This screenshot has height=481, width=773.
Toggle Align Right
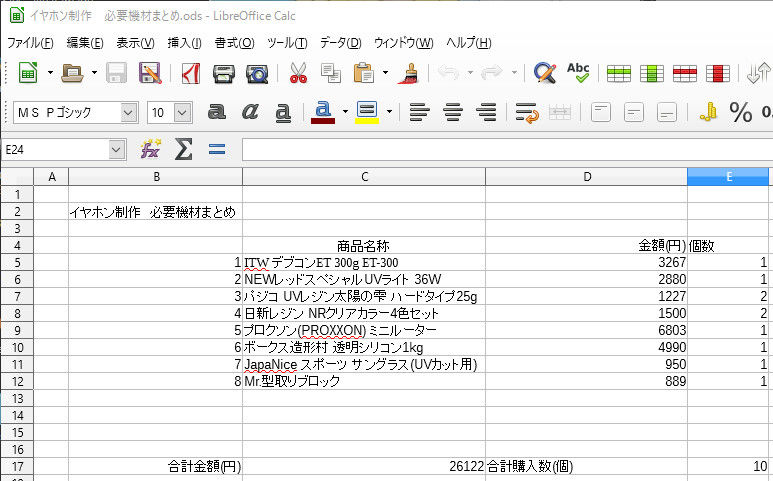(486, 112)
